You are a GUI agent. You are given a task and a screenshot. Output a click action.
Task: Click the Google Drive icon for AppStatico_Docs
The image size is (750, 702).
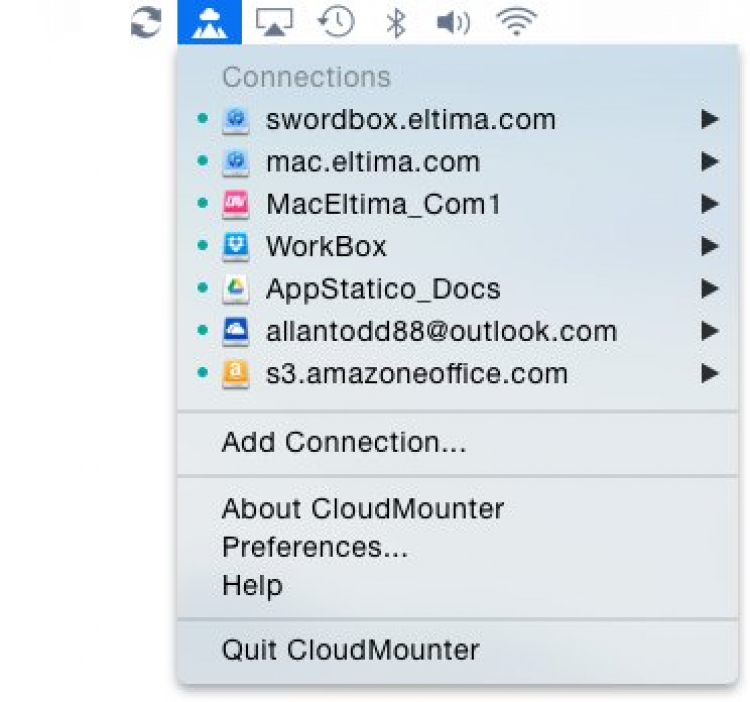(236, 289)
